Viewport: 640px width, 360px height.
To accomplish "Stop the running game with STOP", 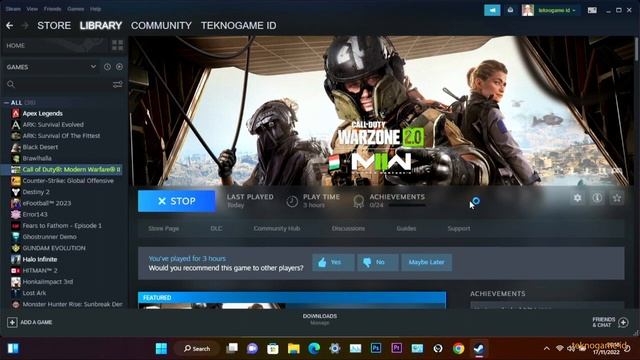I will 177,201.
